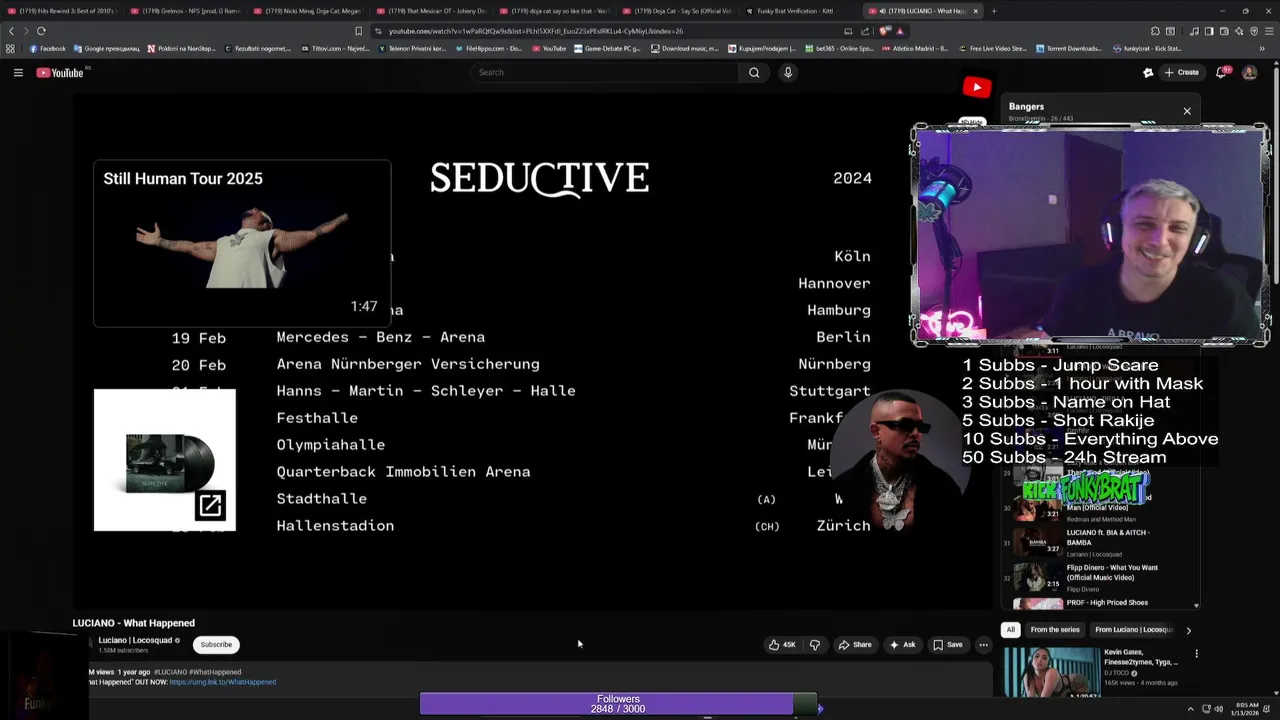Screen dimensions: 1280x720
Task: Go back with the browser back arrow
Action: tap(11, 31)
